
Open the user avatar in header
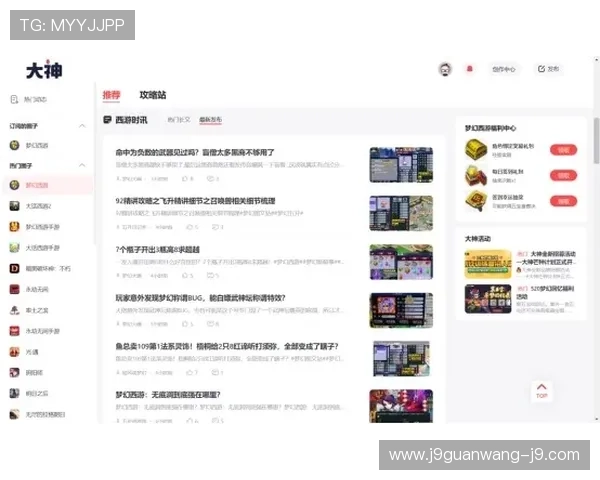[445, 69]
